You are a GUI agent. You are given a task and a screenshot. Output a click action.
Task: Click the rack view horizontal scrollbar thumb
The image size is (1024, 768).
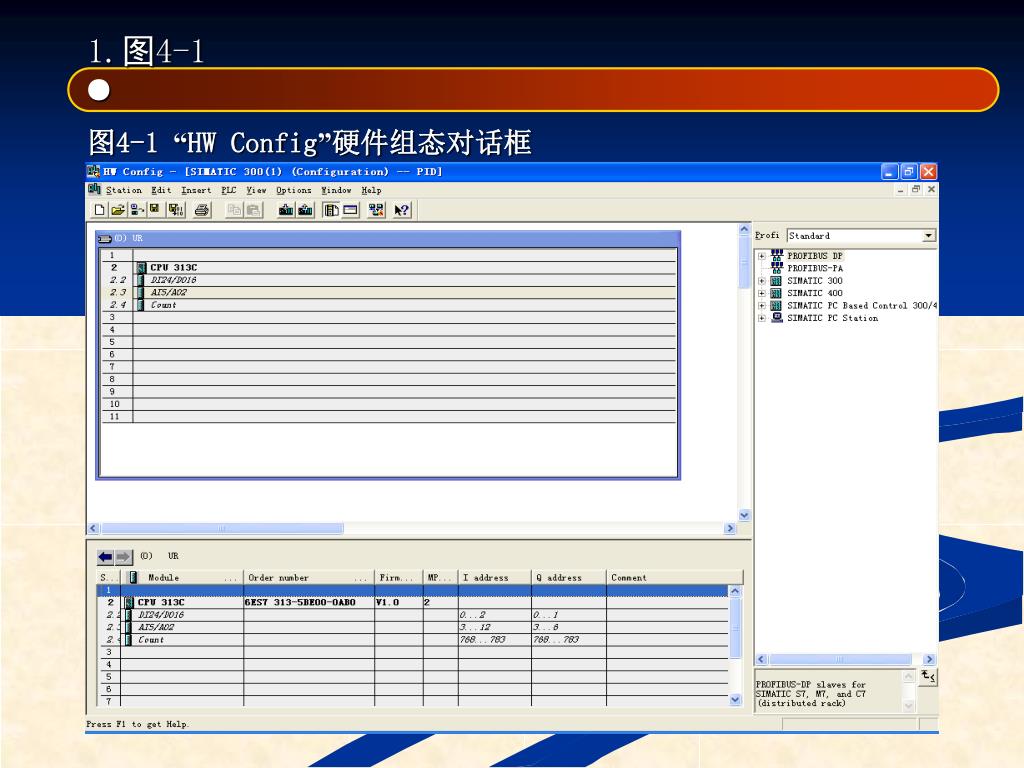tap(222, 528)
